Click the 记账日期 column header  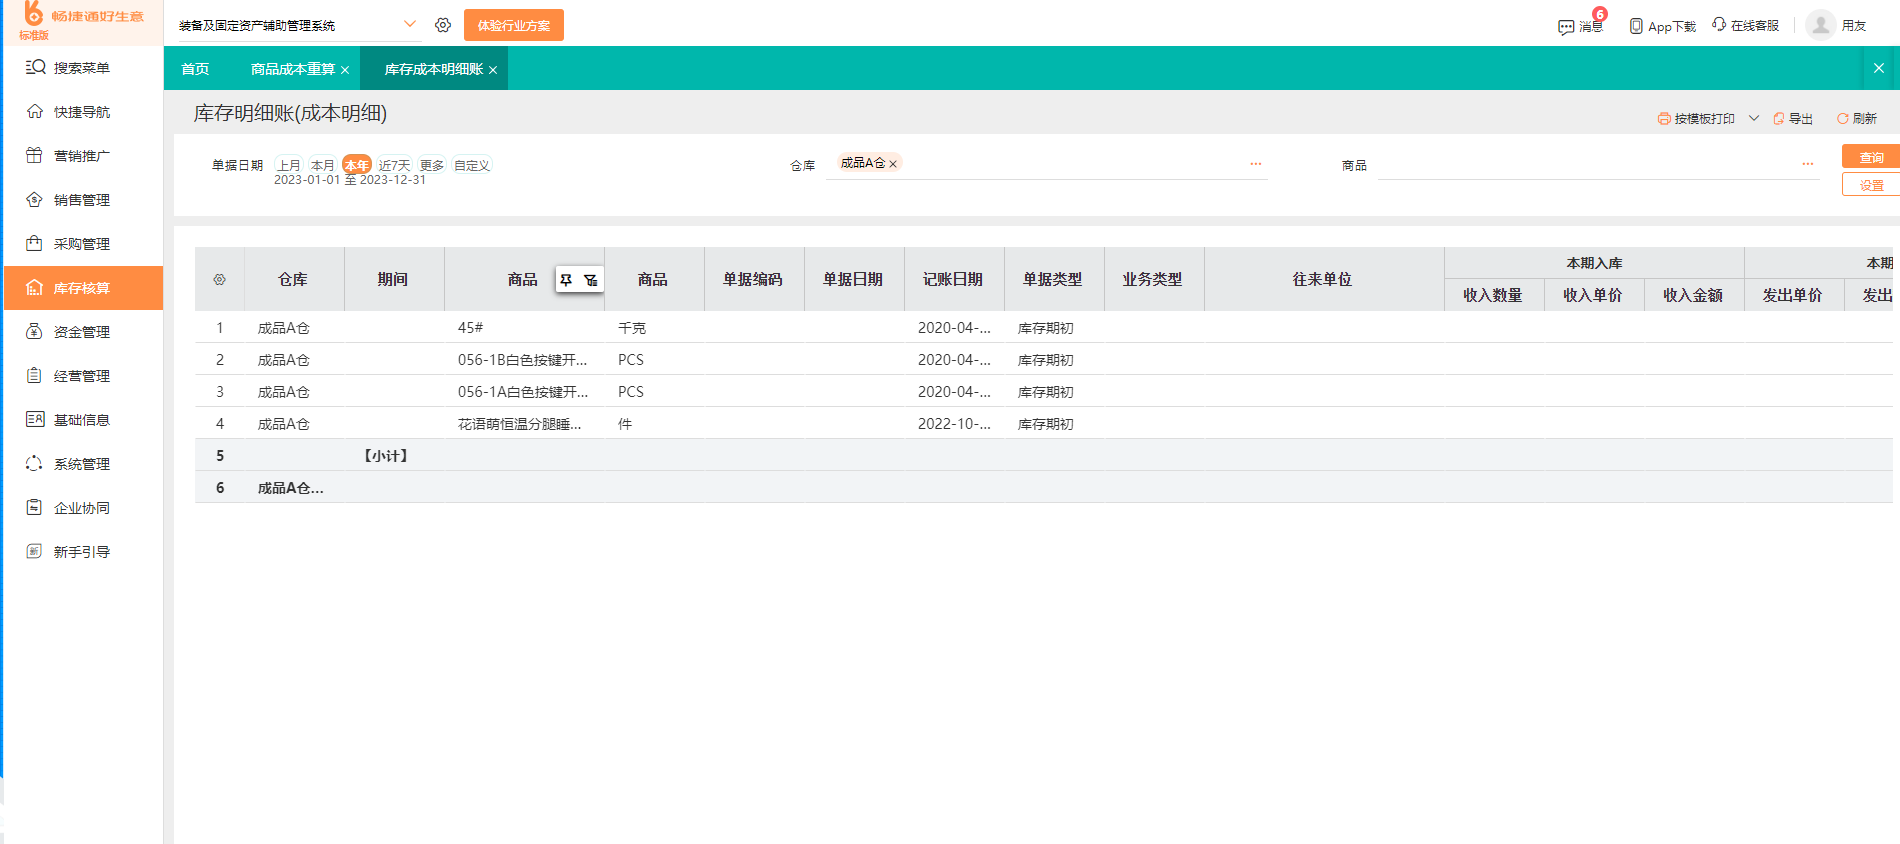953,279
